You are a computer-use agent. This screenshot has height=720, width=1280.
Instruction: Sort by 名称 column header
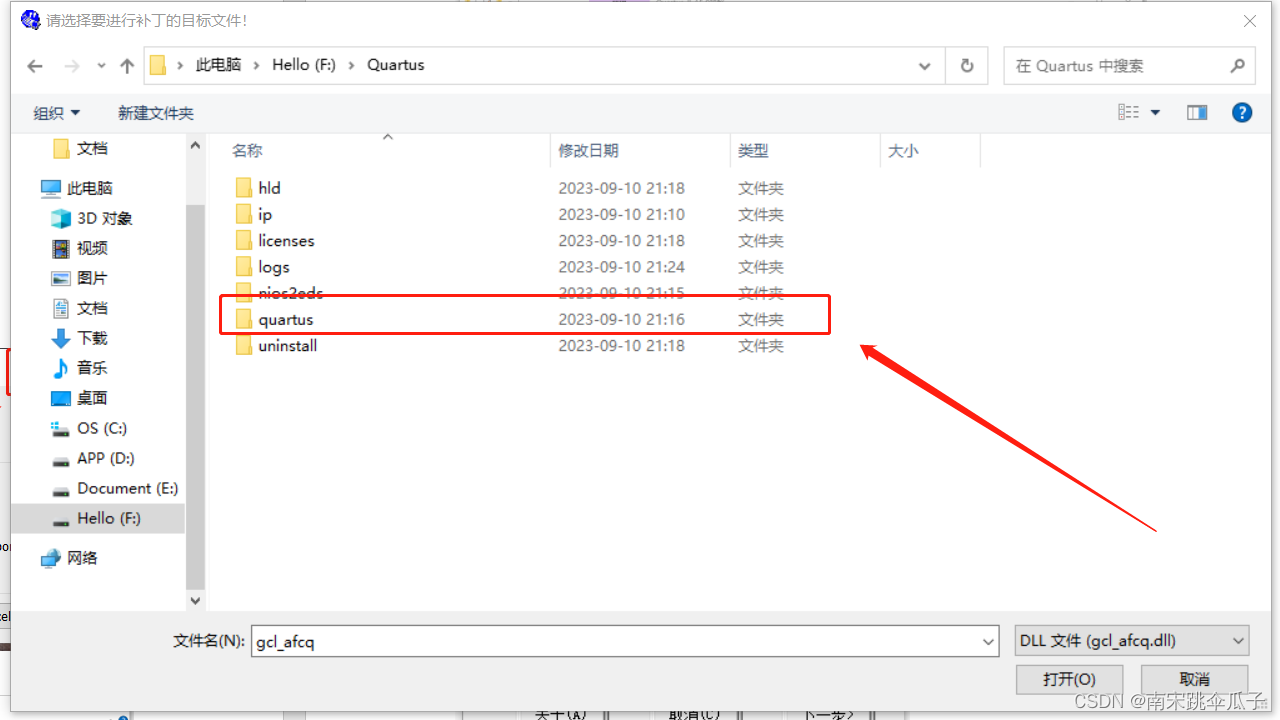pos(247,151)
